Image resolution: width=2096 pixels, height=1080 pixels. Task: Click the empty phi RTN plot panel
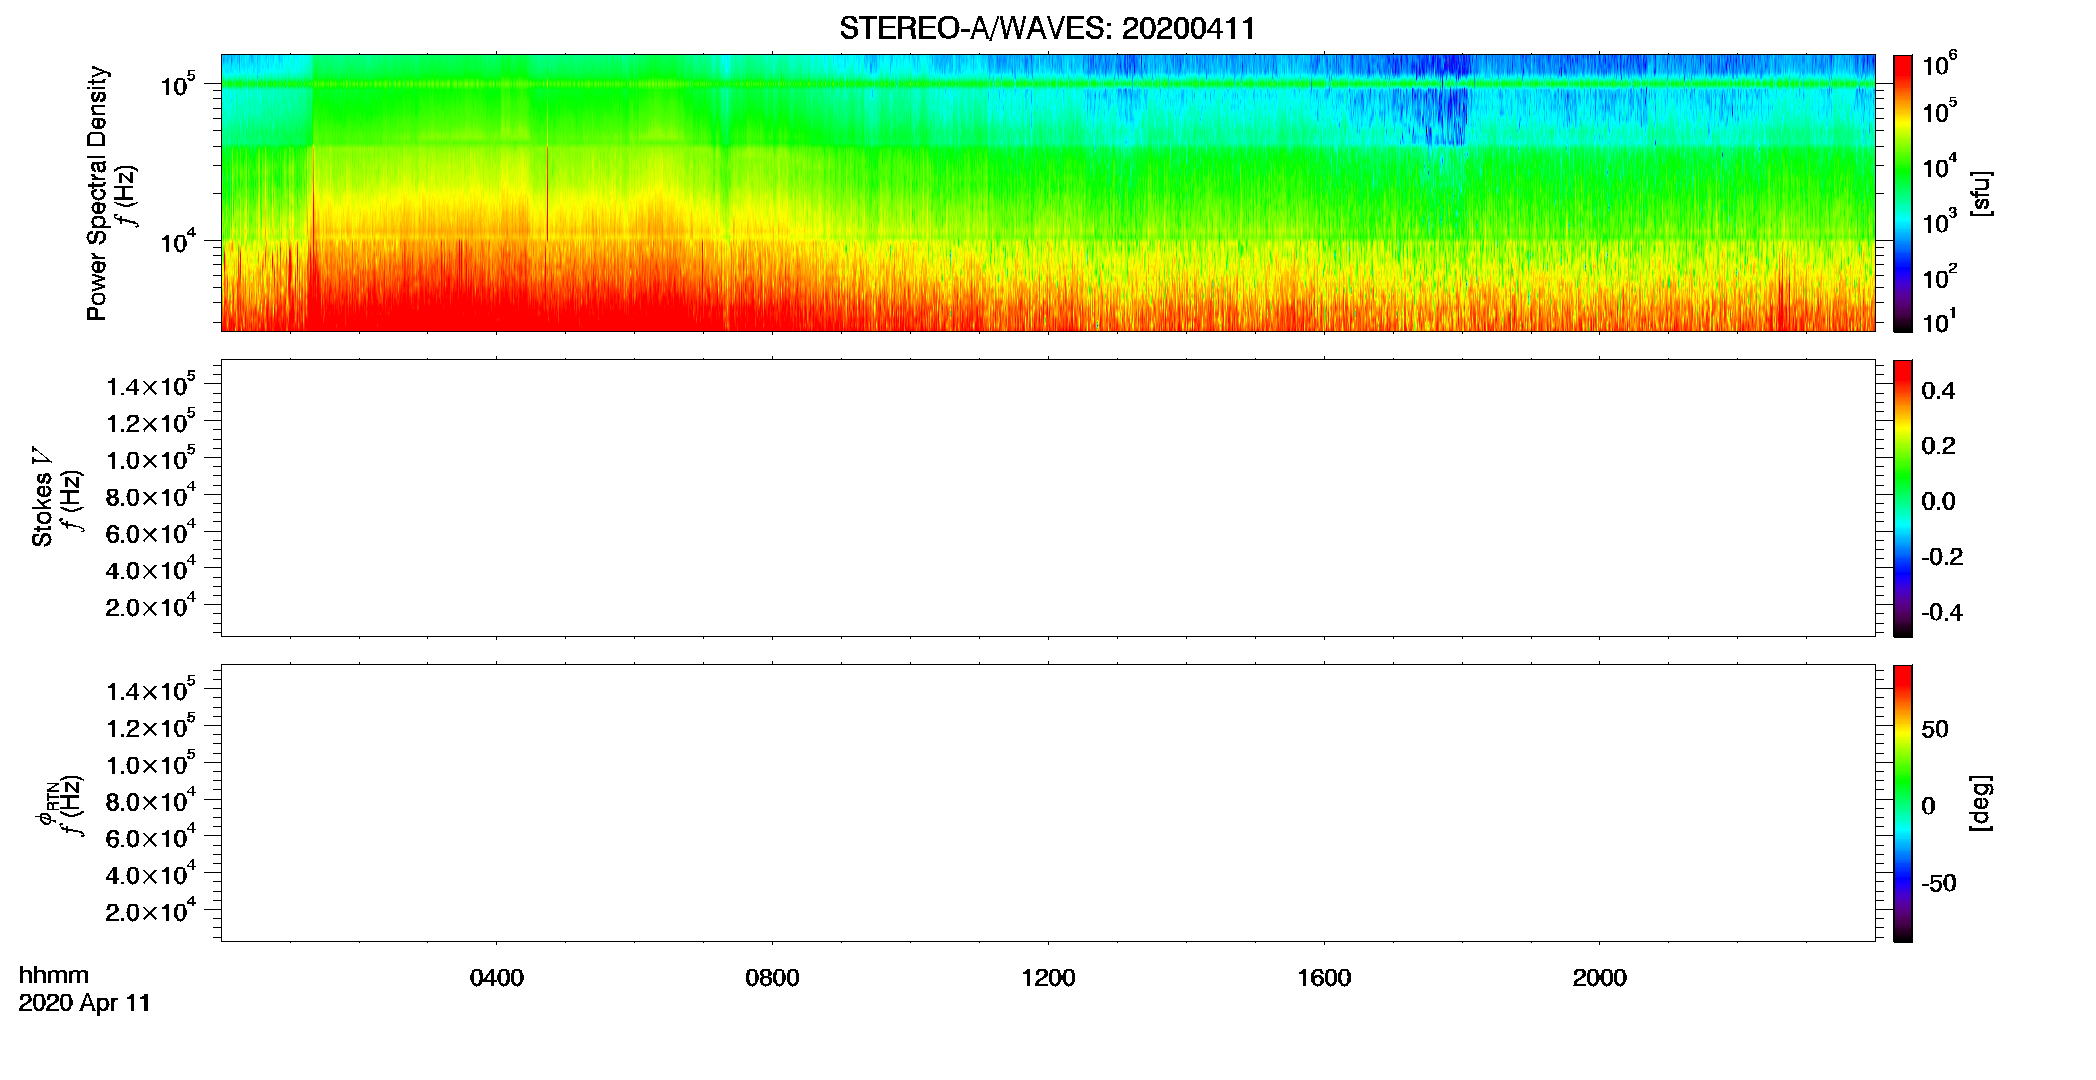coord(1048,803)
